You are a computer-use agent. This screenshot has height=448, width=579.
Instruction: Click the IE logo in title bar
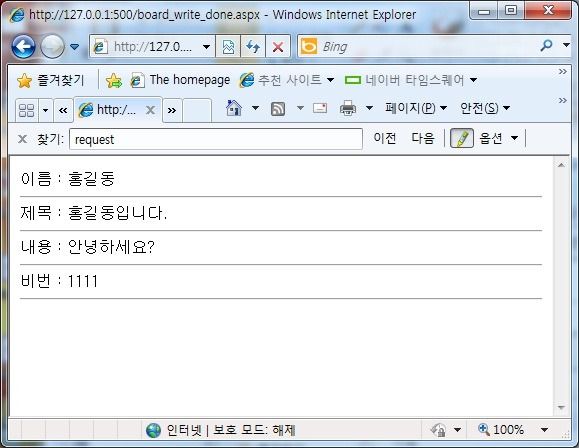16,15
